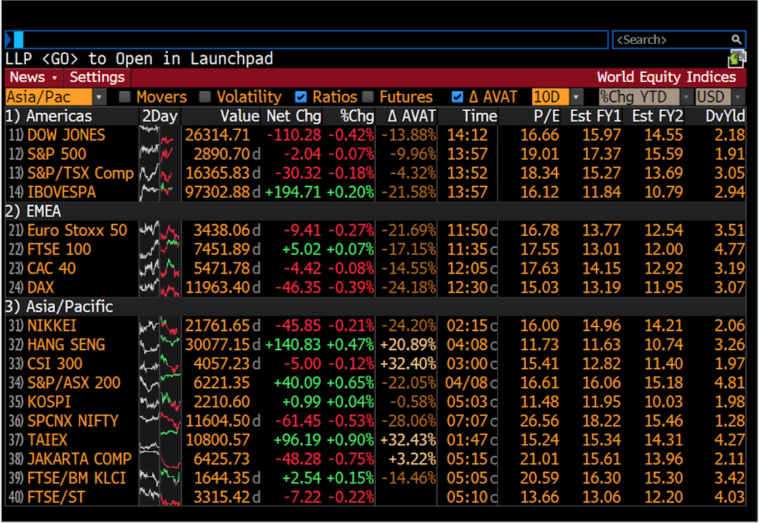Enable the Volatility checkbox
759x523 pixels.
pos(205,97)
